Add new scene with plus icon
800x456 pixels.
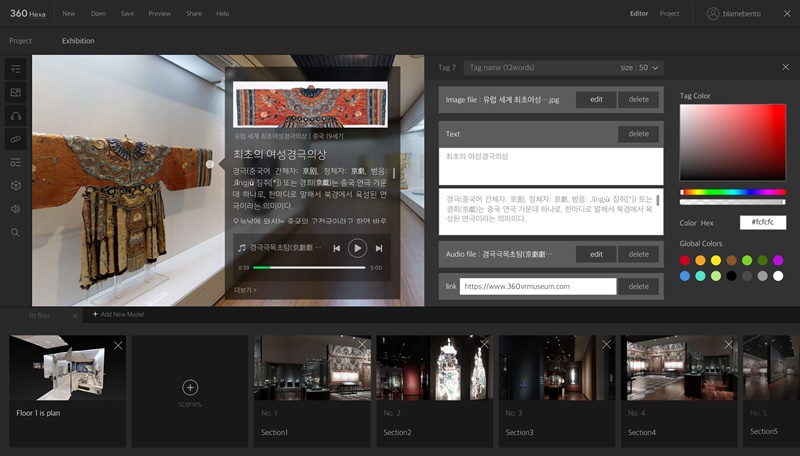pos(190,387)
